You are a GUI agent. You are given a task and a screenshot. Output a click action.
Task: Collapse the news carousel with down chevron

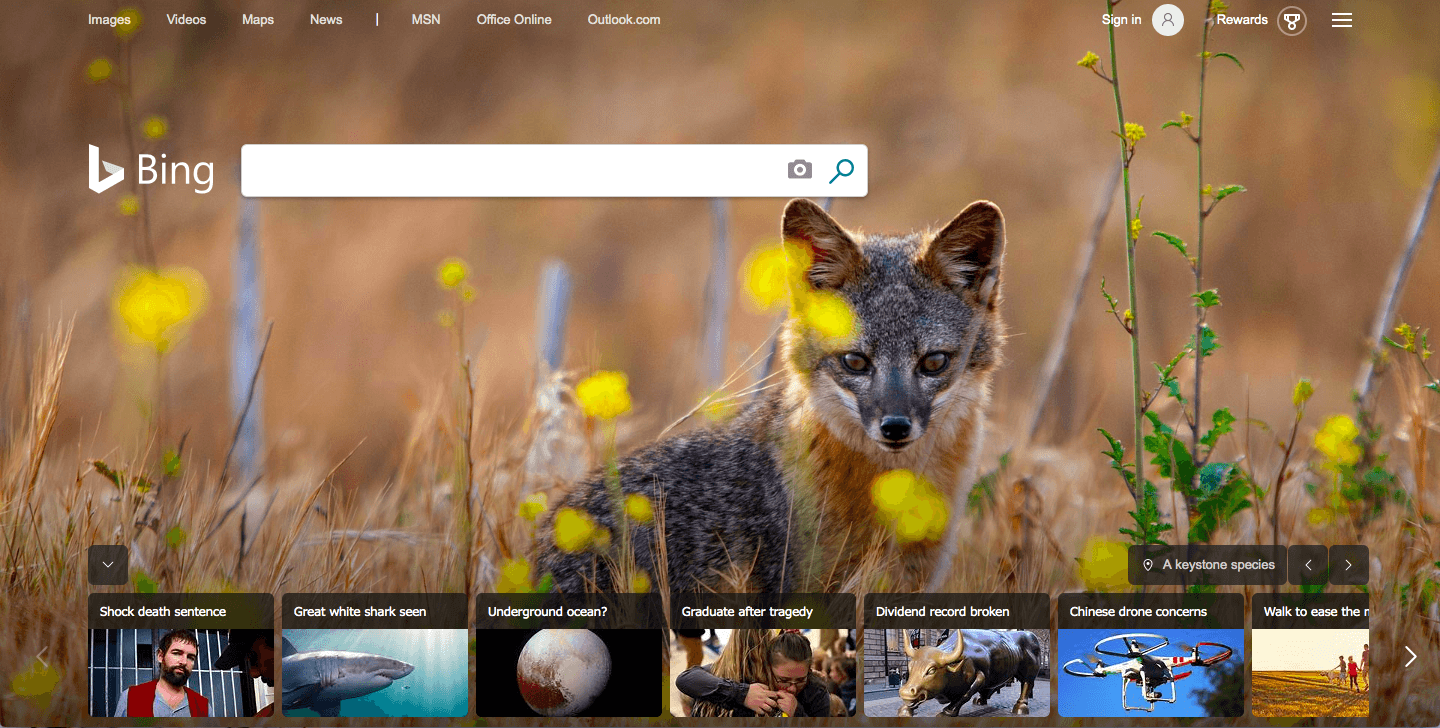coord(108,565)
